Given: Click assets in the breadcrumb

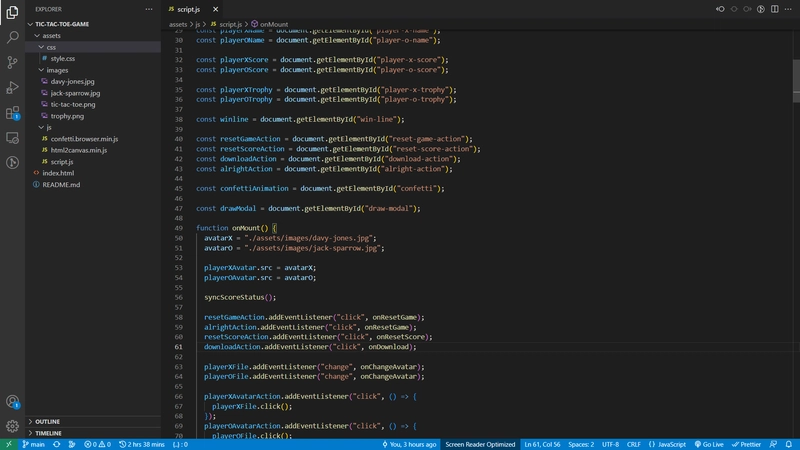Looking at the screenshot, I should [x=178, y=24].
